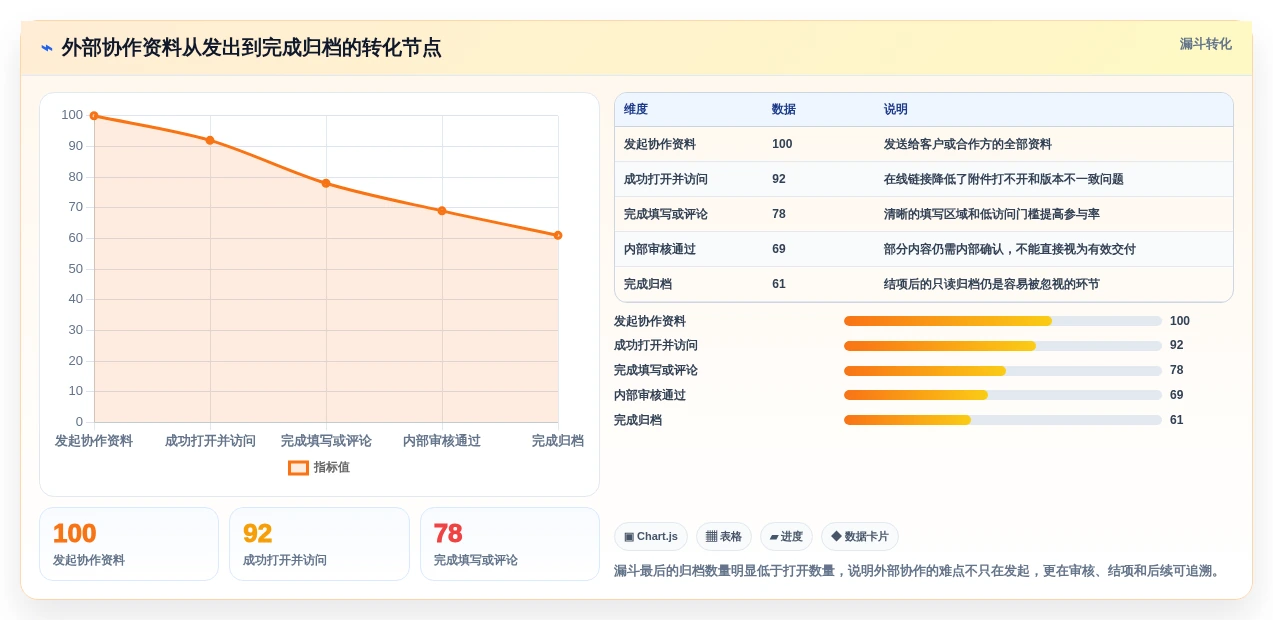Click the chart point for 发起协作资料
This screenshot has width=1273, height=620.
[94, 116]
